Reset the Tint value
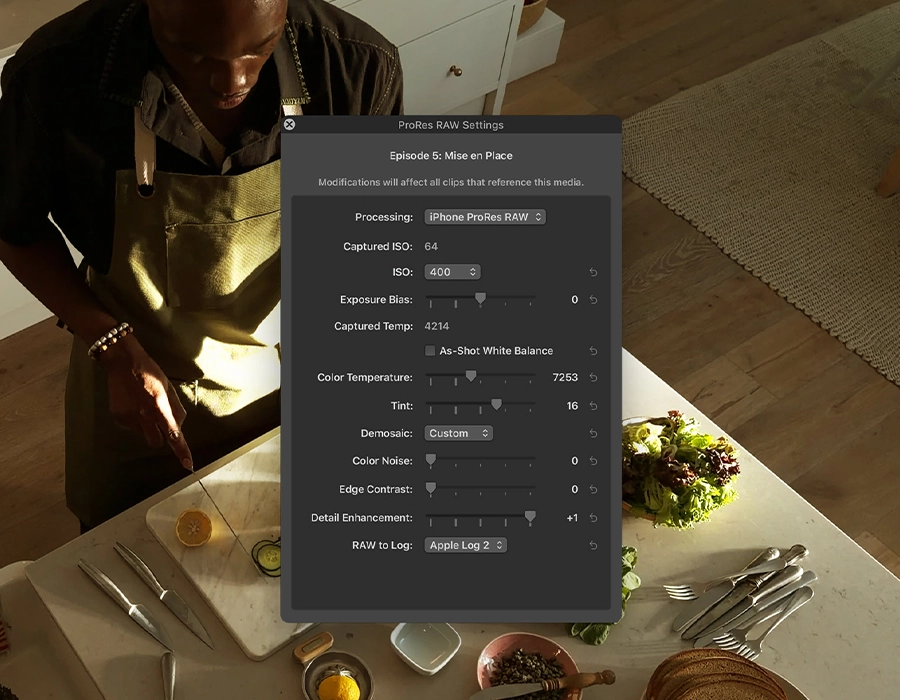The image size is (900, 700). (x=593, y=406)
